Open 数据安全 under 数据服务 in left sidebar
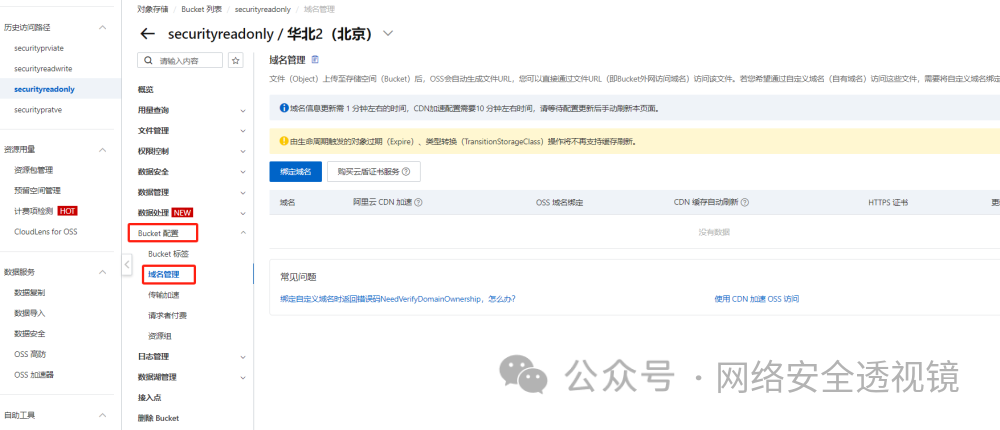The width and height of the screenshot is (1000, 430). 29,334
